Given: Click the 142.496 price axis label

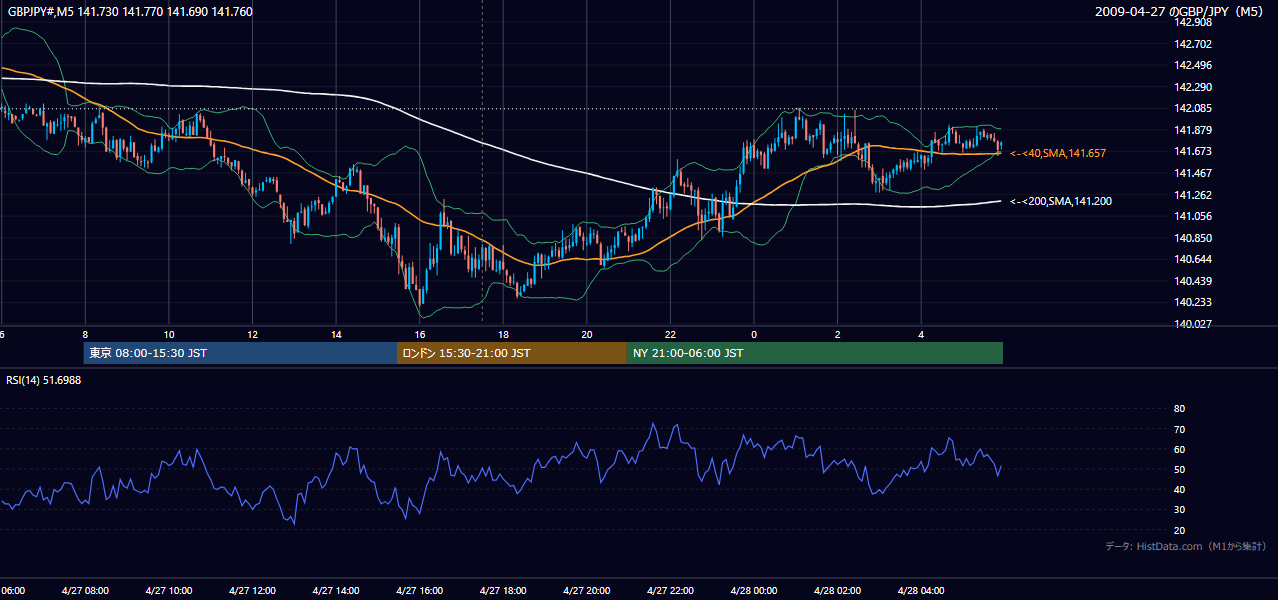Looking at the screenshot, I should (x=1192, y=65).
